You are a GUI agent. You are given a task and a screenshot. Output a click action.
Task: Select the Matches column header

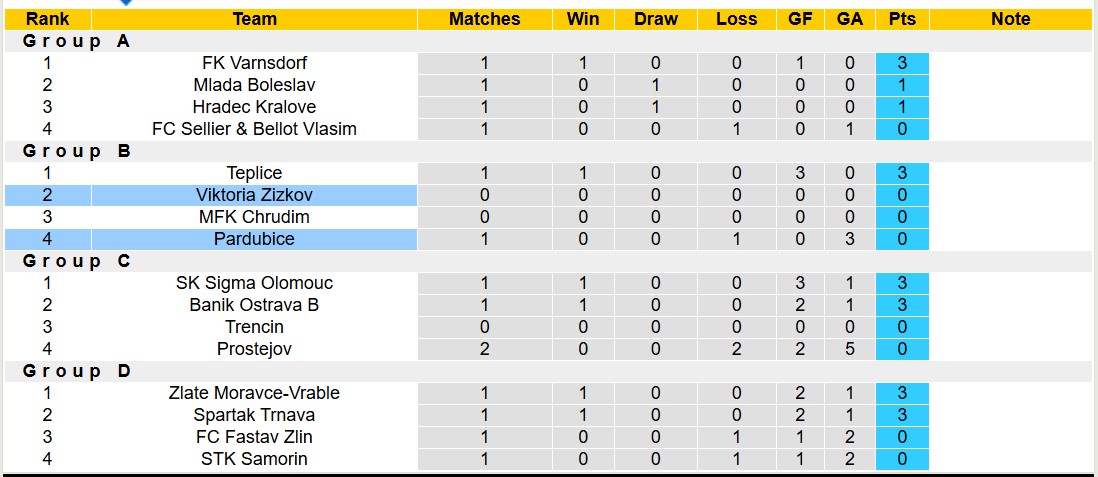coord(484,19)
